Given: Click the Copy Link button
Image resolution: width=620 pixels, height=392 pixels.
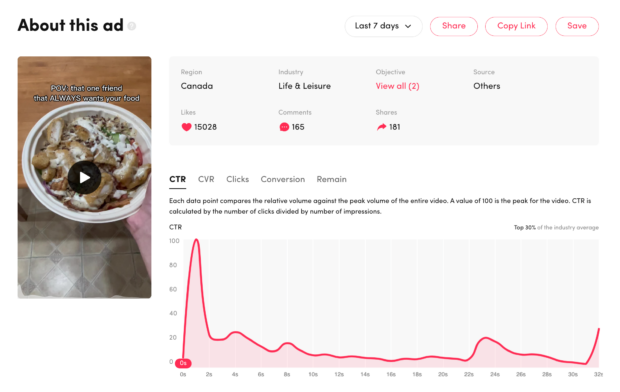Looking at the screenshot, I should coord(516,26).
